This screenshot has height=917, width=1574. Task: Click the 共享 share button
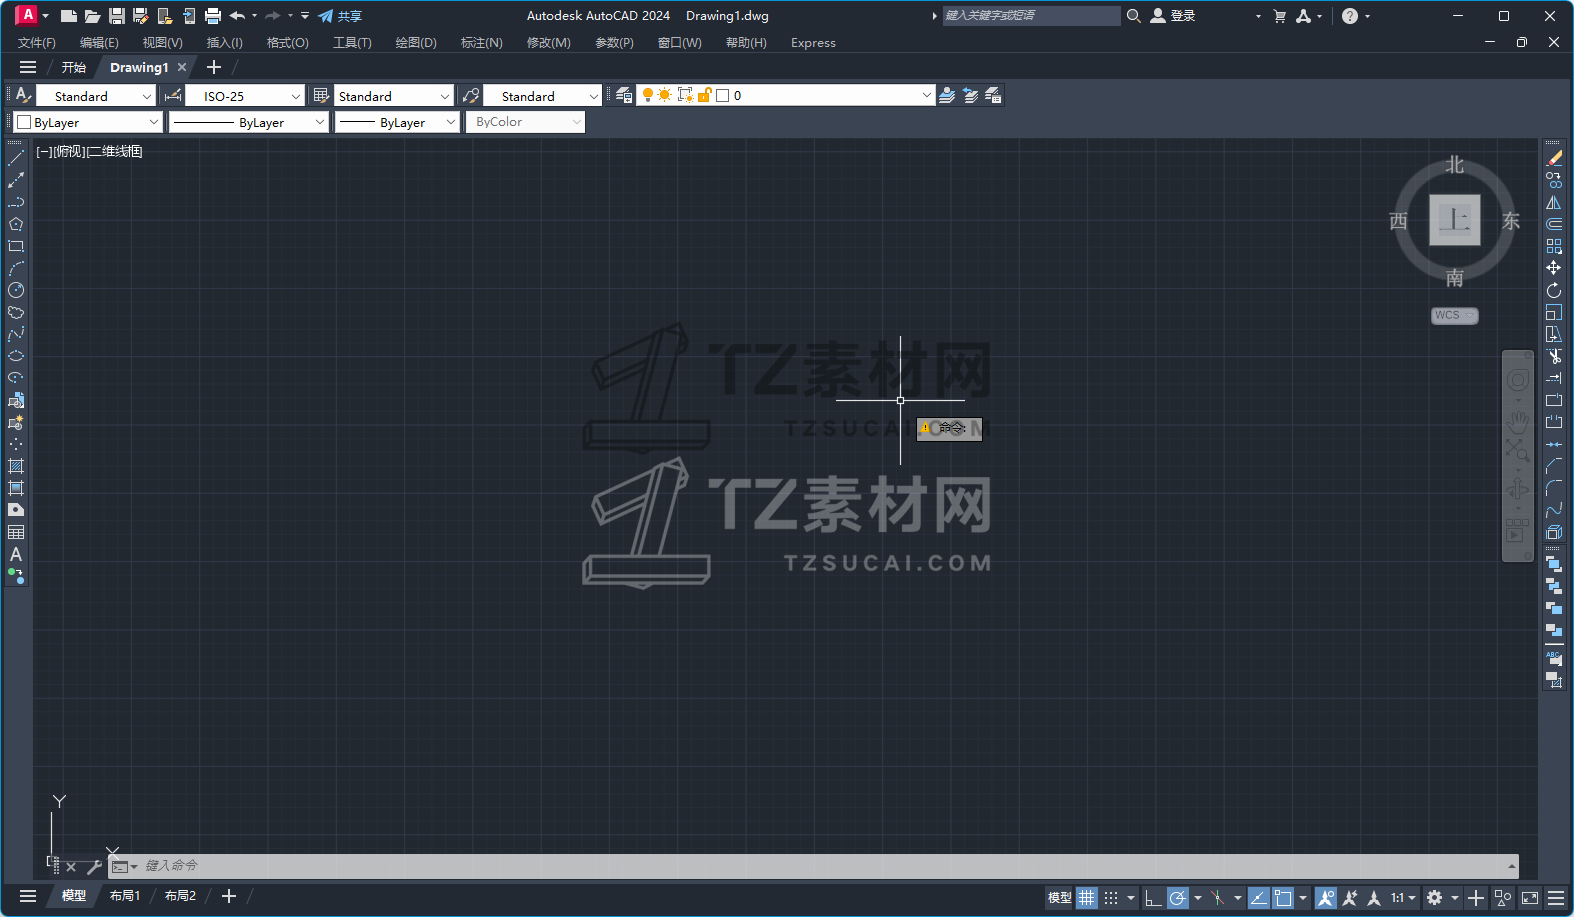(340, 16)
